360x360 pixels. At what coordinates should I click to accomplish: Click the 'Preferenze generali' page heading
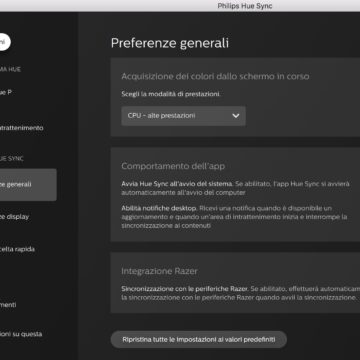(x=170, y=43)
